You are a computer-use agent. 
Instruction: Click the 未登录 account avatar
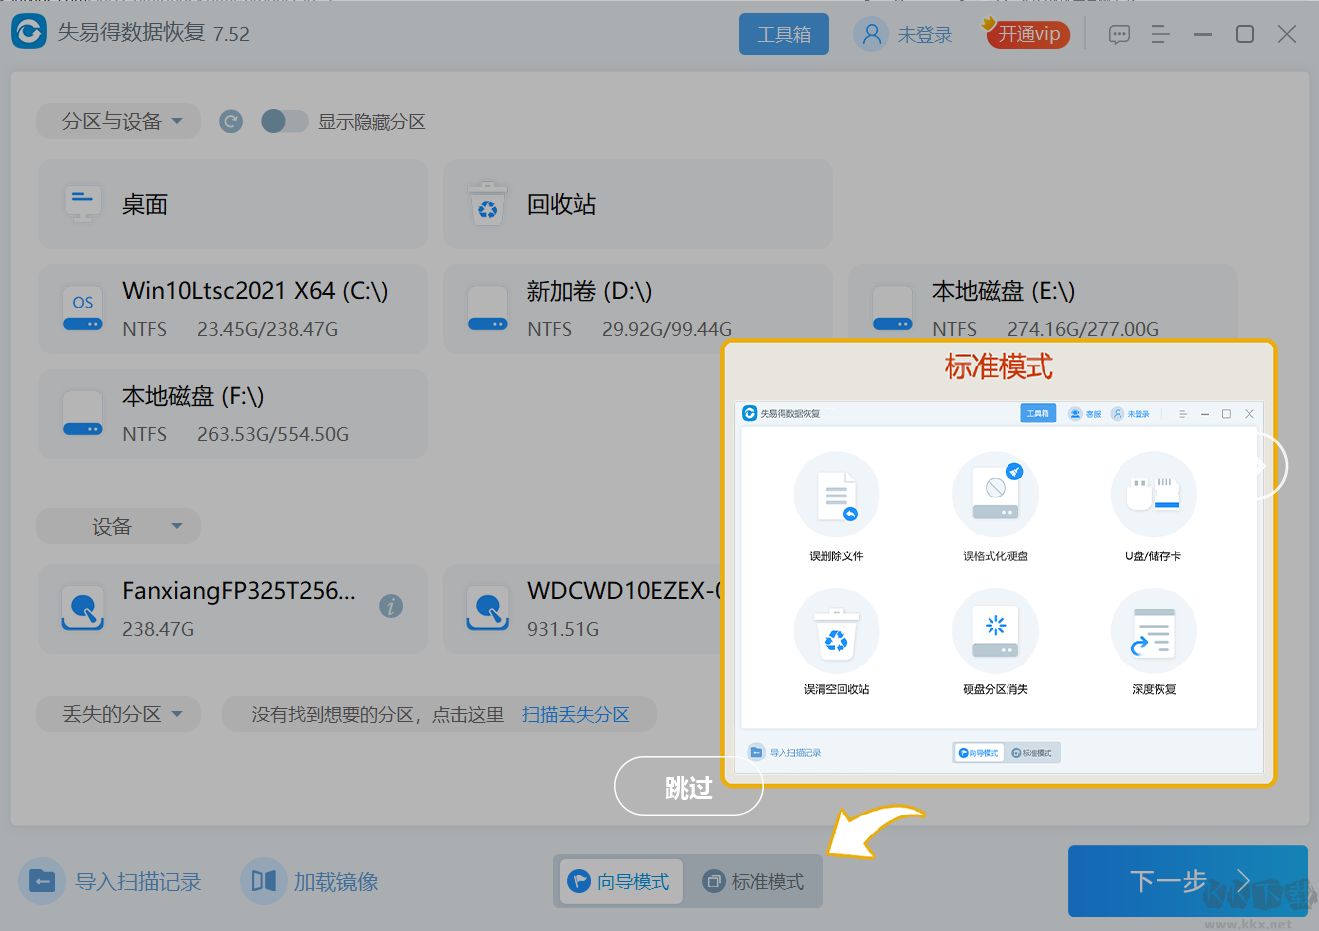pos(871,34)
